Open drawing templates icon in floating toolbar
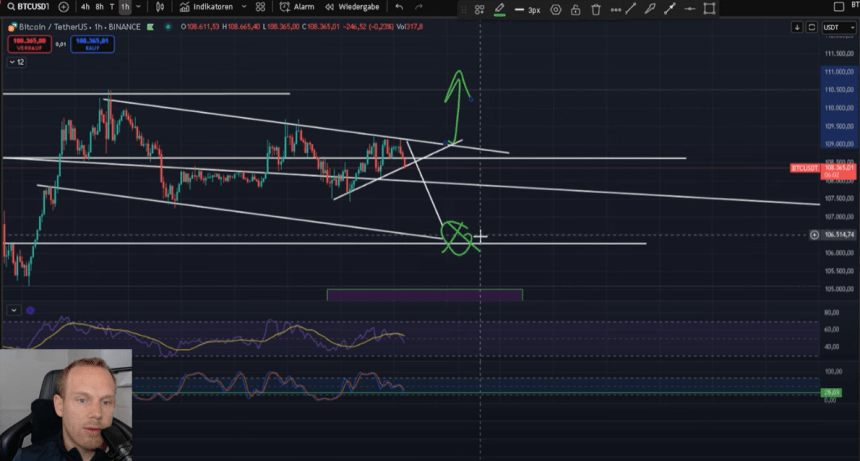This screenshot has height=461, width=860. 479,9
